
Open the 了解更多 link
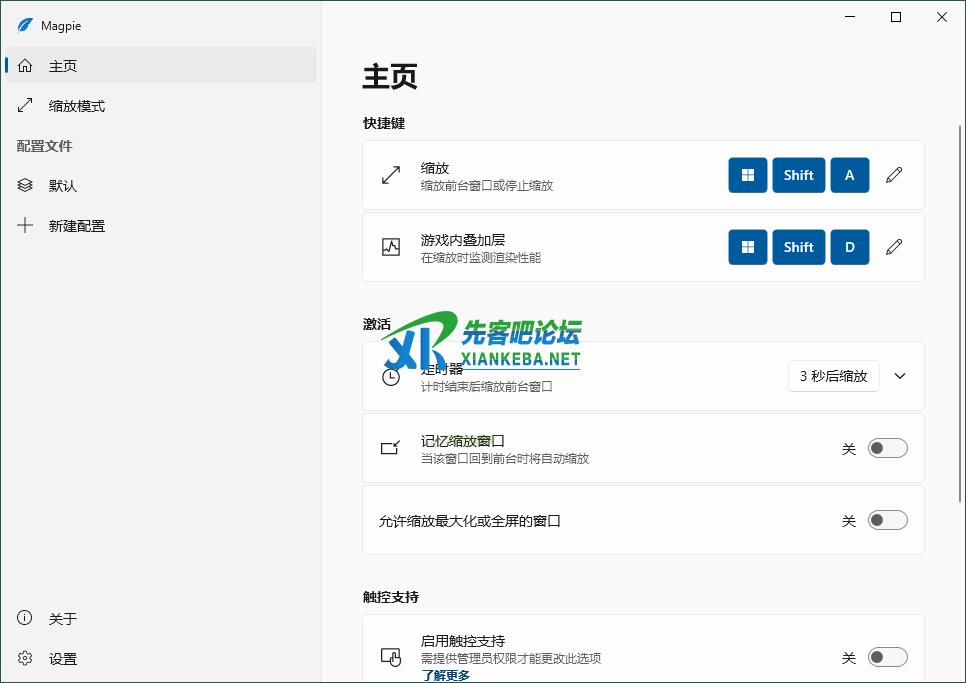(446, 675)
